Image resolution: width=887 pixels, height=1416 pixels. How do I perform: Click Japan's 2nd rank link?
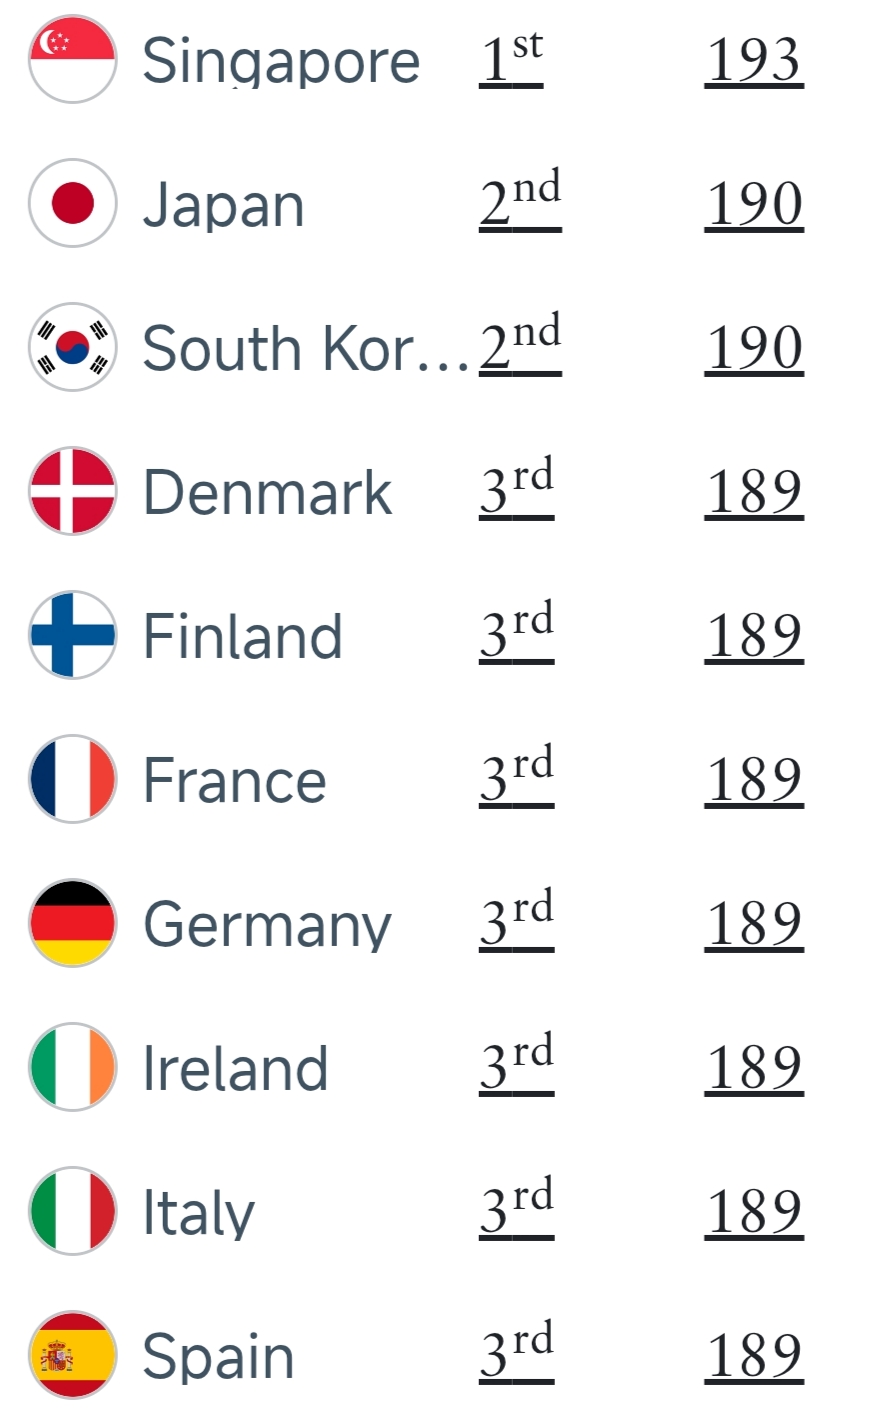[520, 203]
